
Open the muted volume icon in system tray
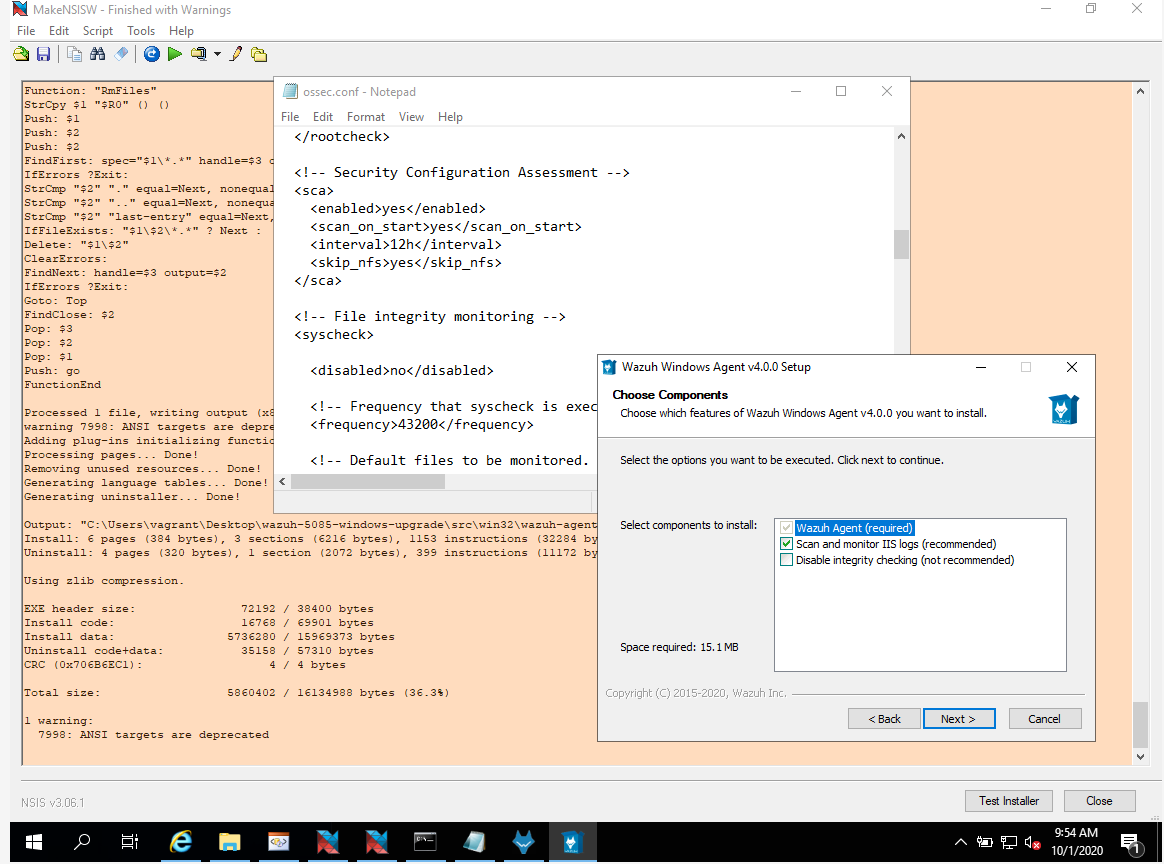point(1030,843)
